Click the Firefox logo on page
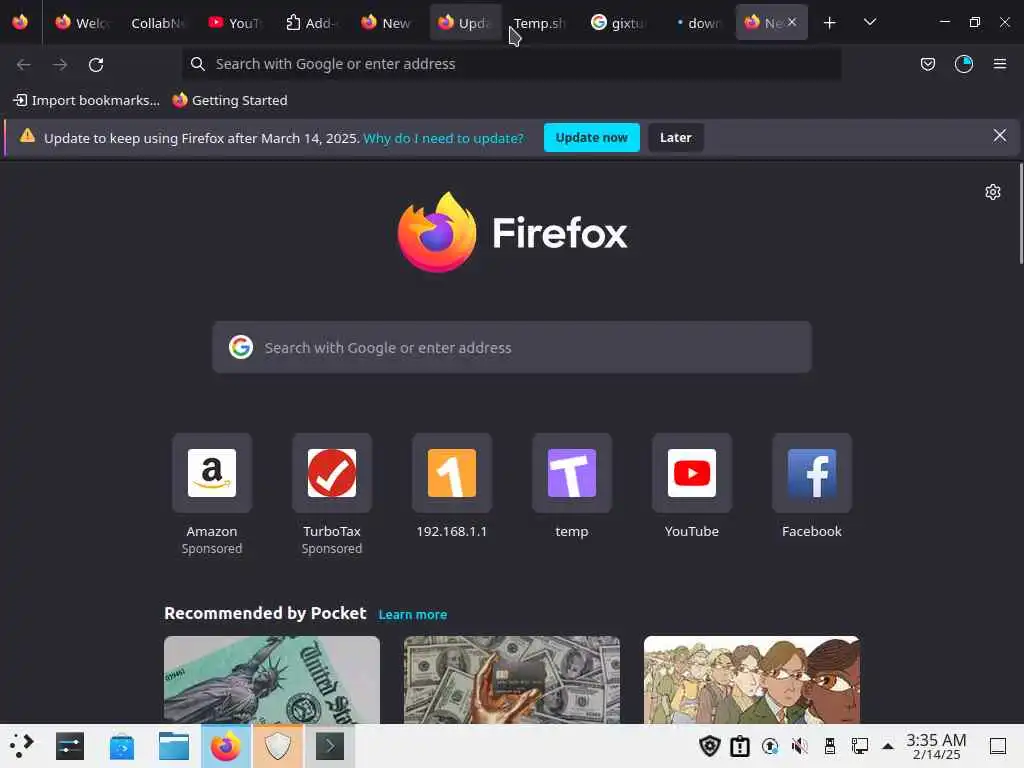Viewport: 1024px width, 768px height. [512, 232]
